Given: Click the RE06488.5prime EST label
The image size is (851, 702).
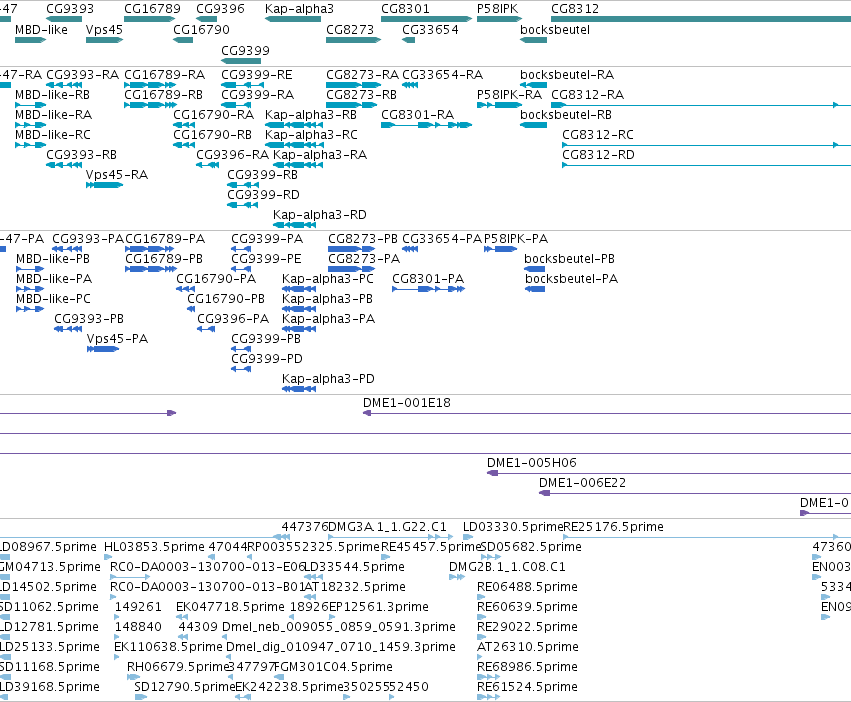Looking at the screenshot, I should (527, 587).
